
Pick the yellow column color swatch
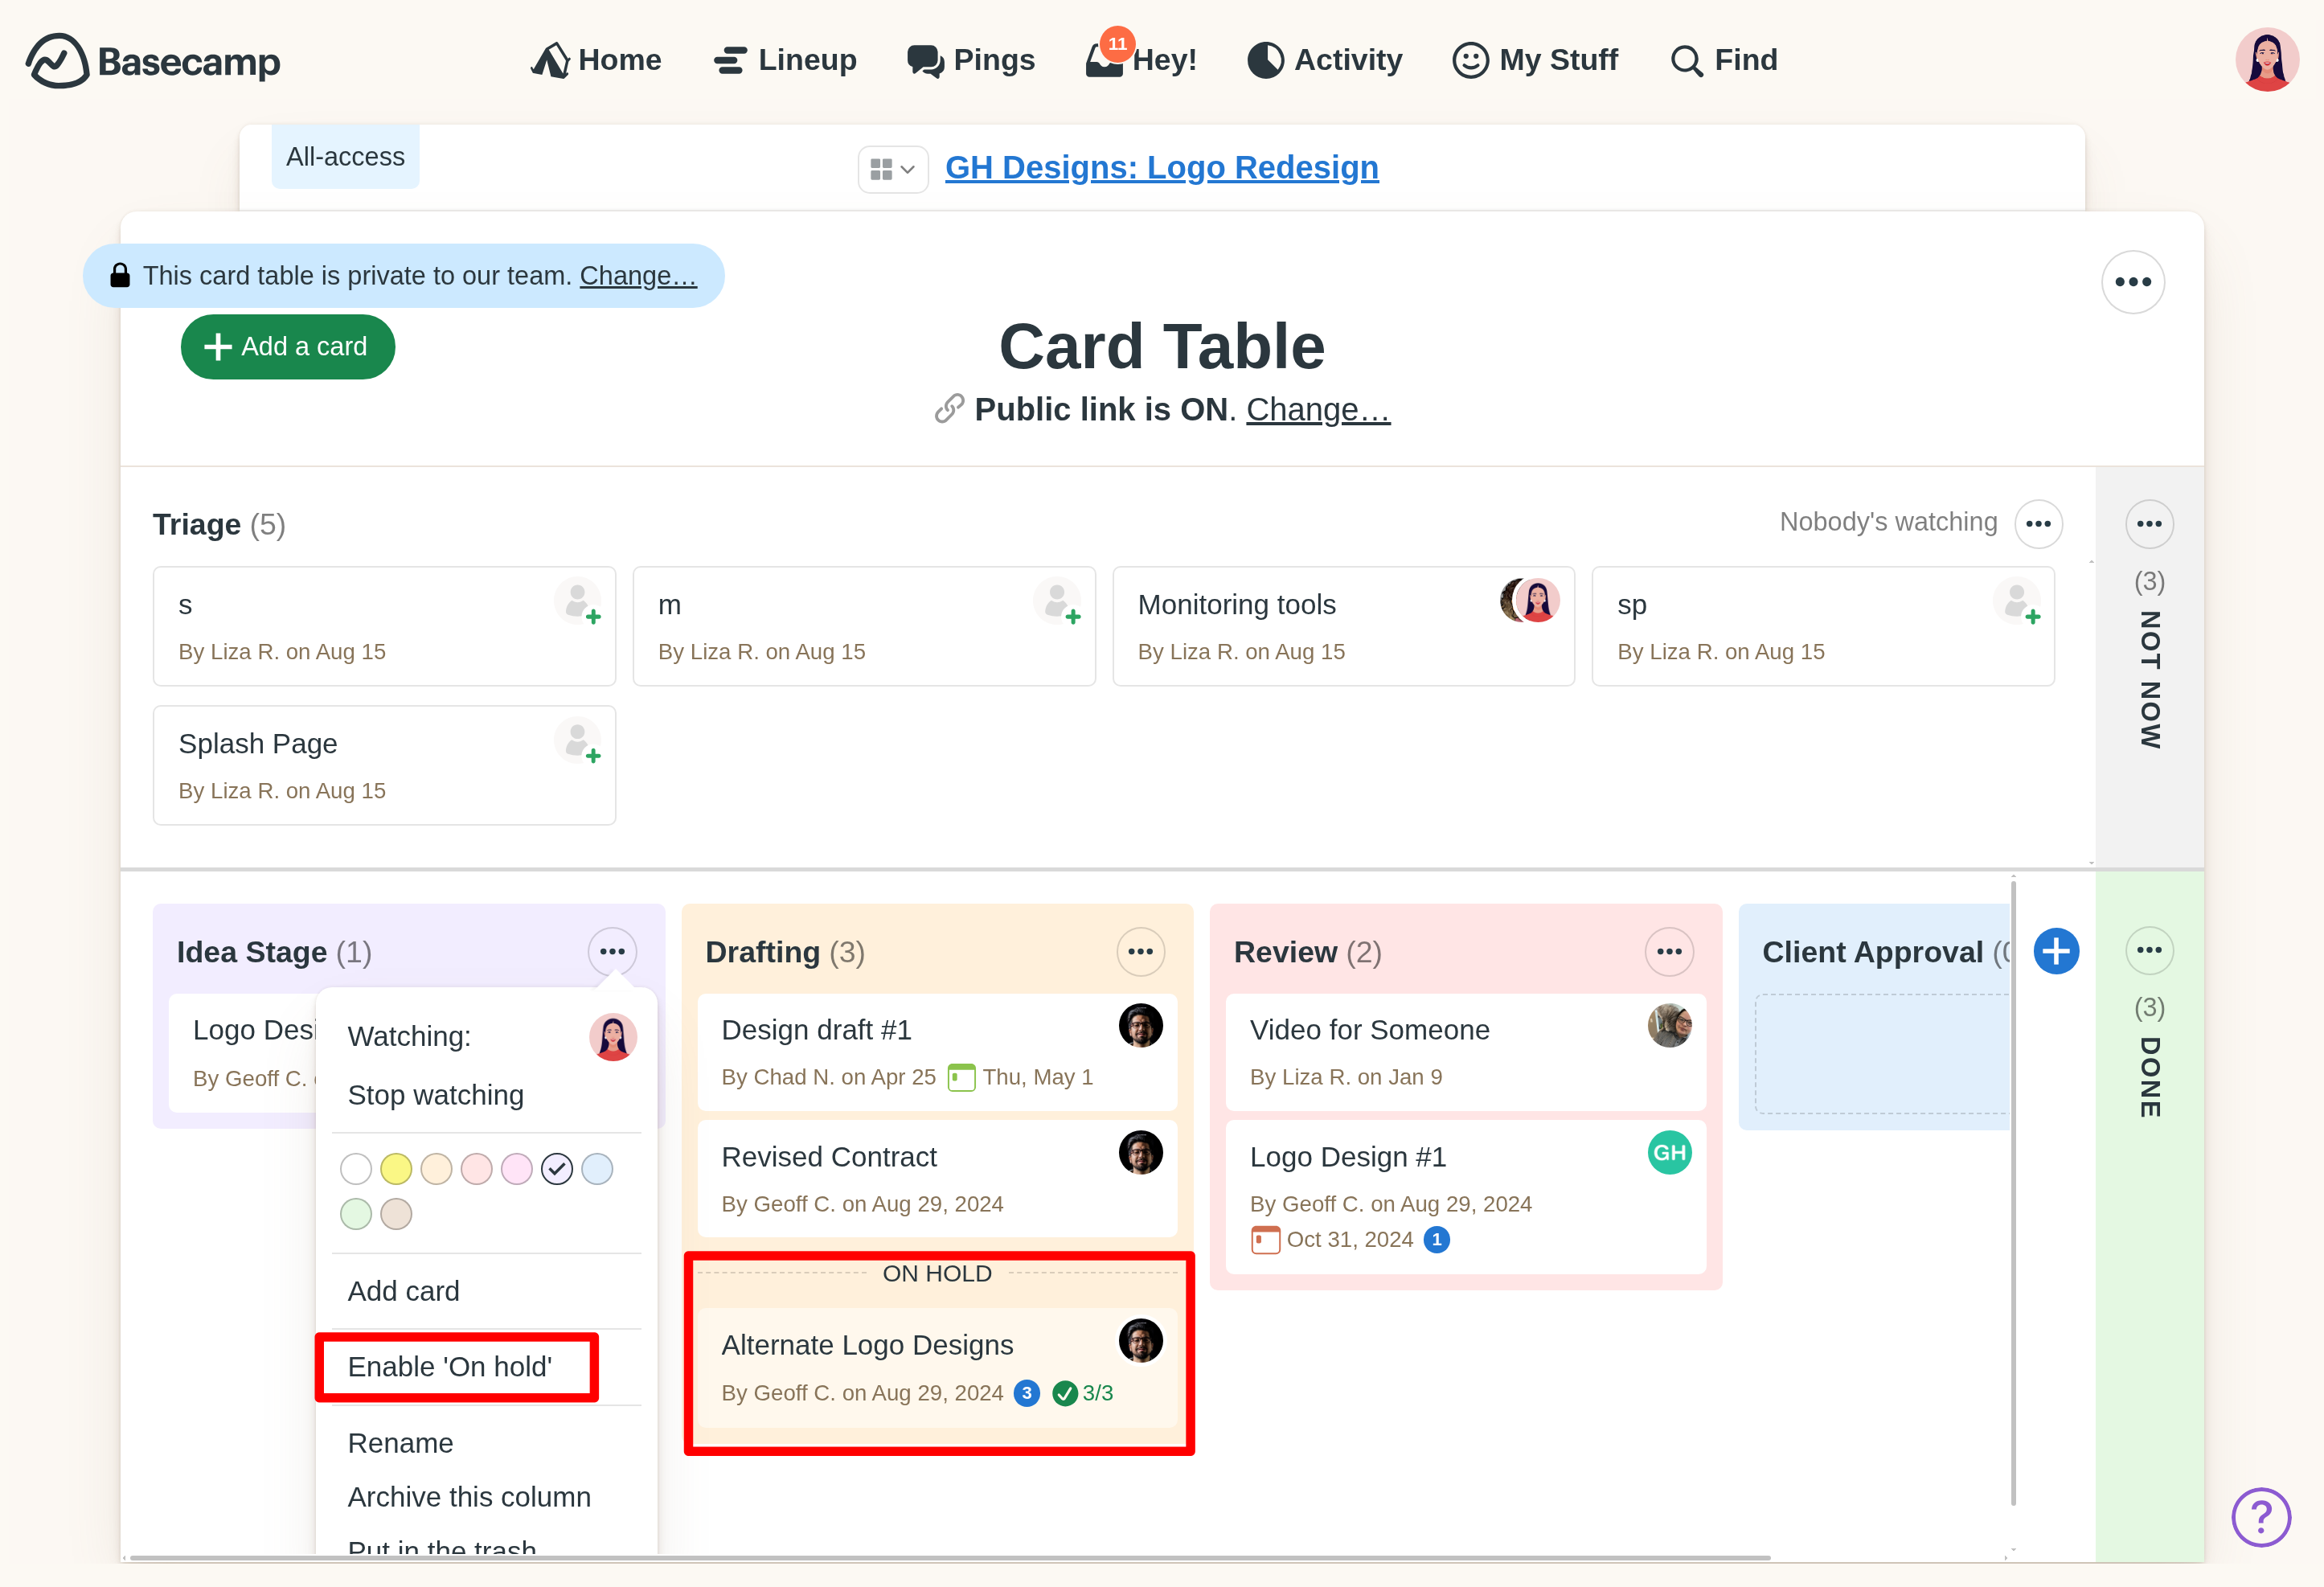click(x=396, y=1168)
